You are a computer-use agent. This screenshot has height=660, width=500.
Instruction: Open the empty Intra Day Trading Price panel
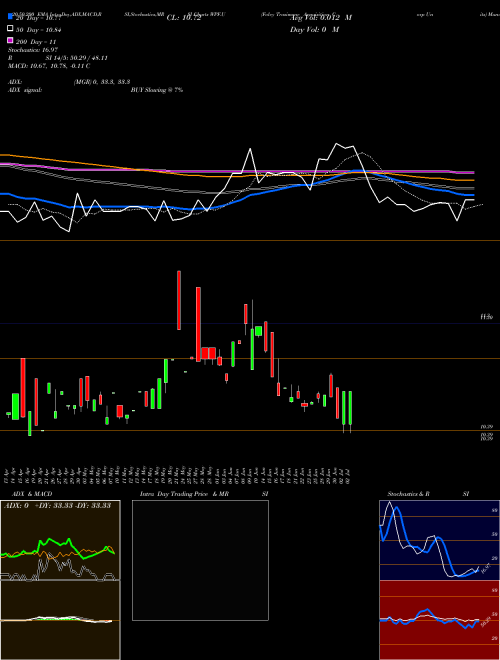tap(200, 560)
